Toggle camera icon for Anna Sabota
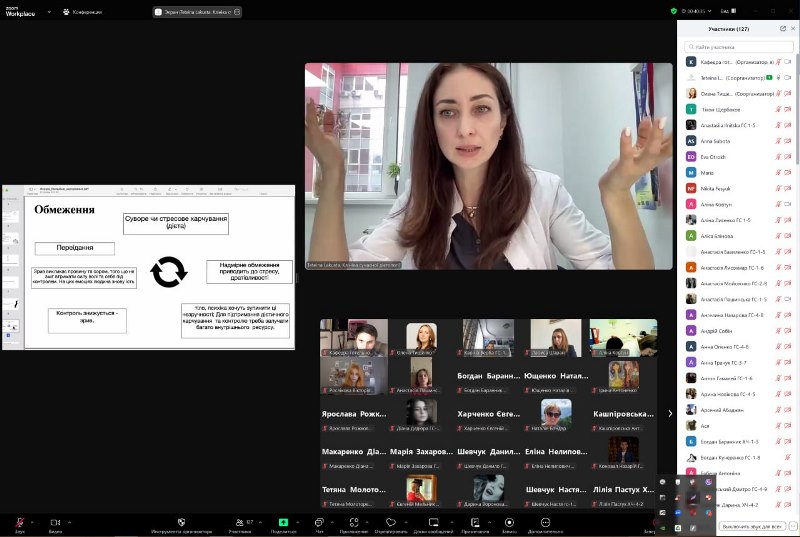Image resolution: width=800 pixels, height=537 pixels. [788, 141]
